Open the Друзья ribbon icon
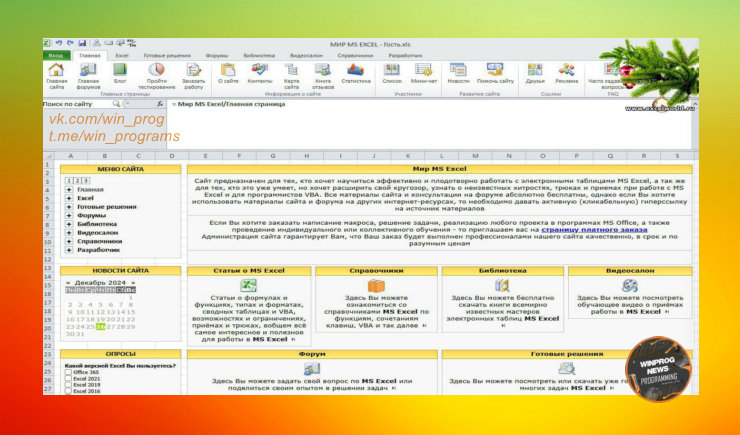This screenshot has height=435, width=740. (535, 70)
